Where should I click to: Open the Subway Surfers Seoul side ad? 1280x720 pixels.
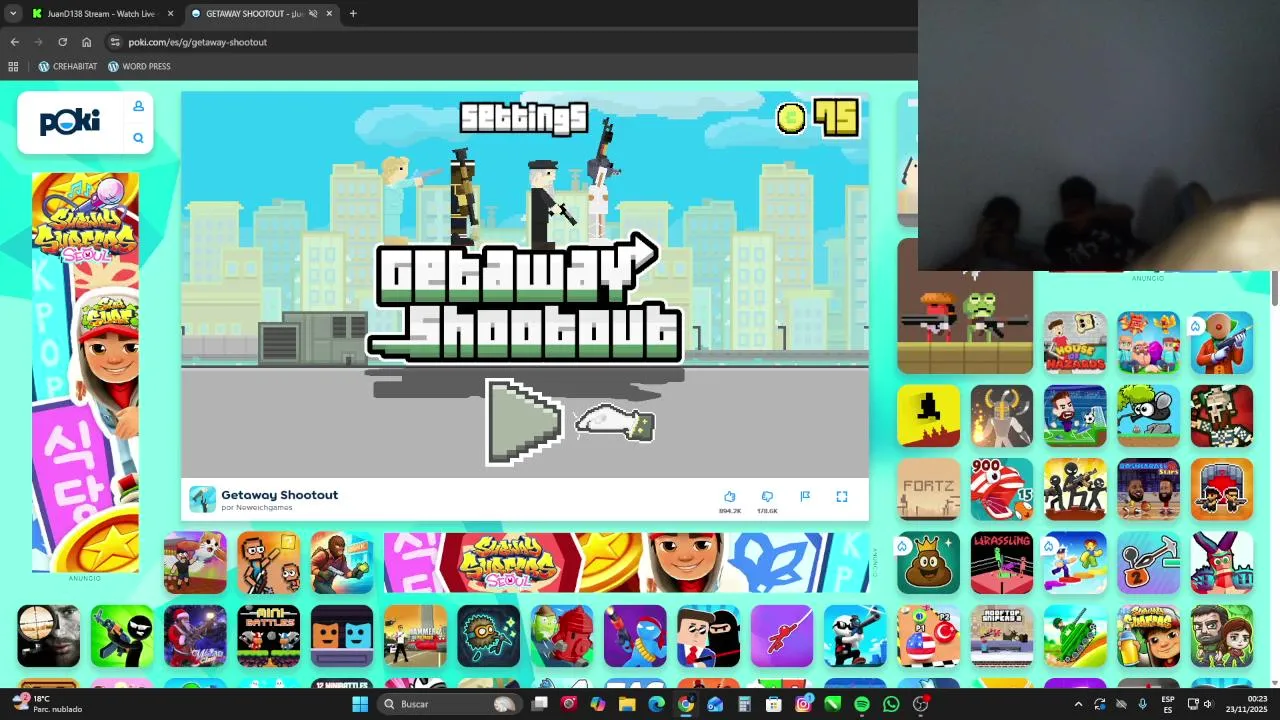click(x=85, y=372)
